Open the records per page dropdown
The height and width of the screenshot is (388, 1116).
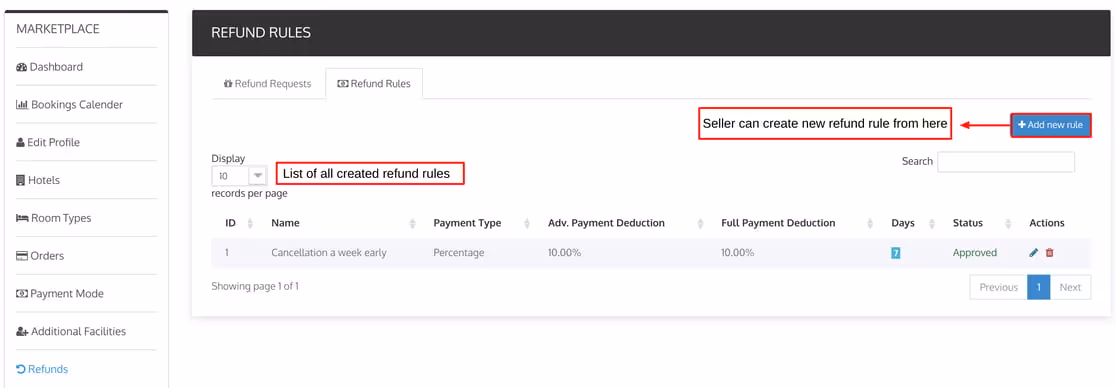click(x=239, y=175)
